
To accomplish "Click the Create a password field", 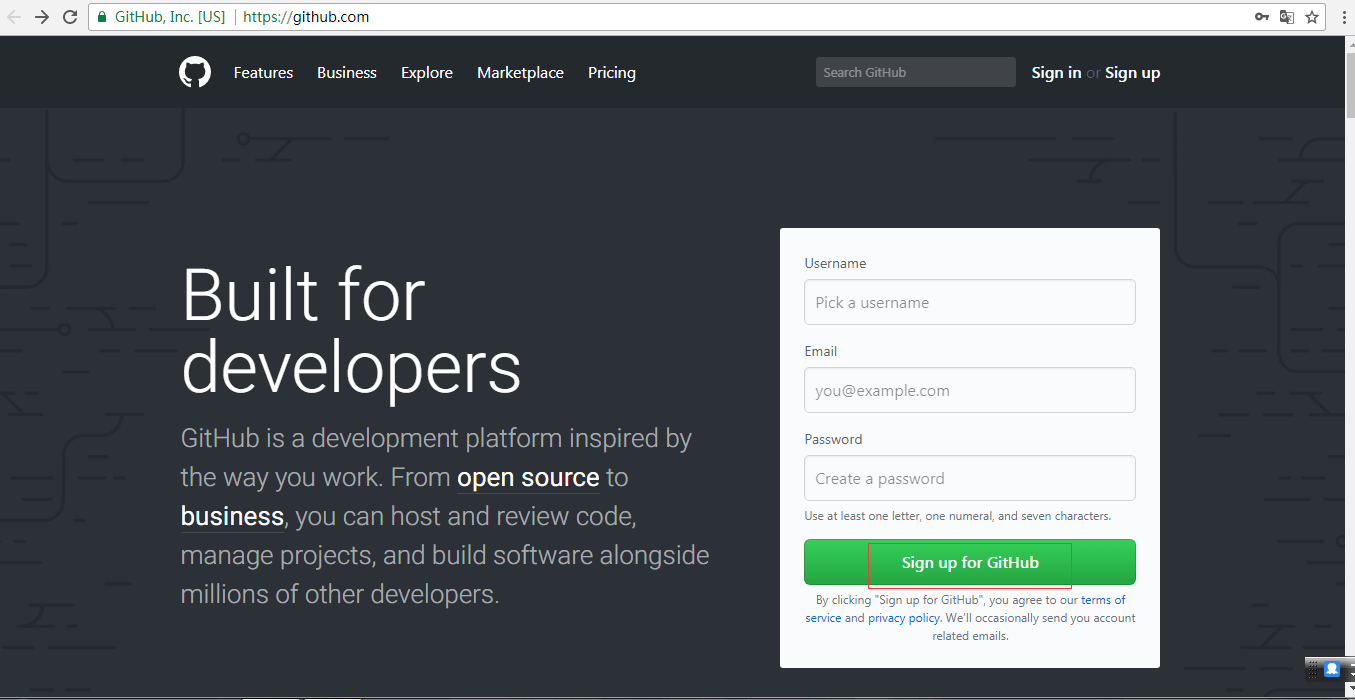I will pos(970,478).
